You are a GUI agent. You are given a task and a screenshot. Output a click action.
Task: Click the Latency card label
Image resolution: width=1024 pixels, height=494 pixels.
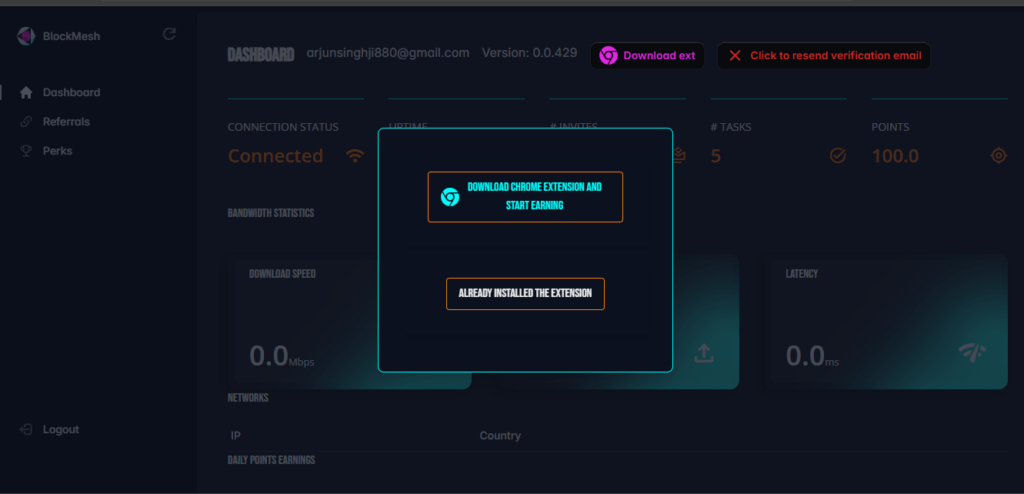click(802, 274)
